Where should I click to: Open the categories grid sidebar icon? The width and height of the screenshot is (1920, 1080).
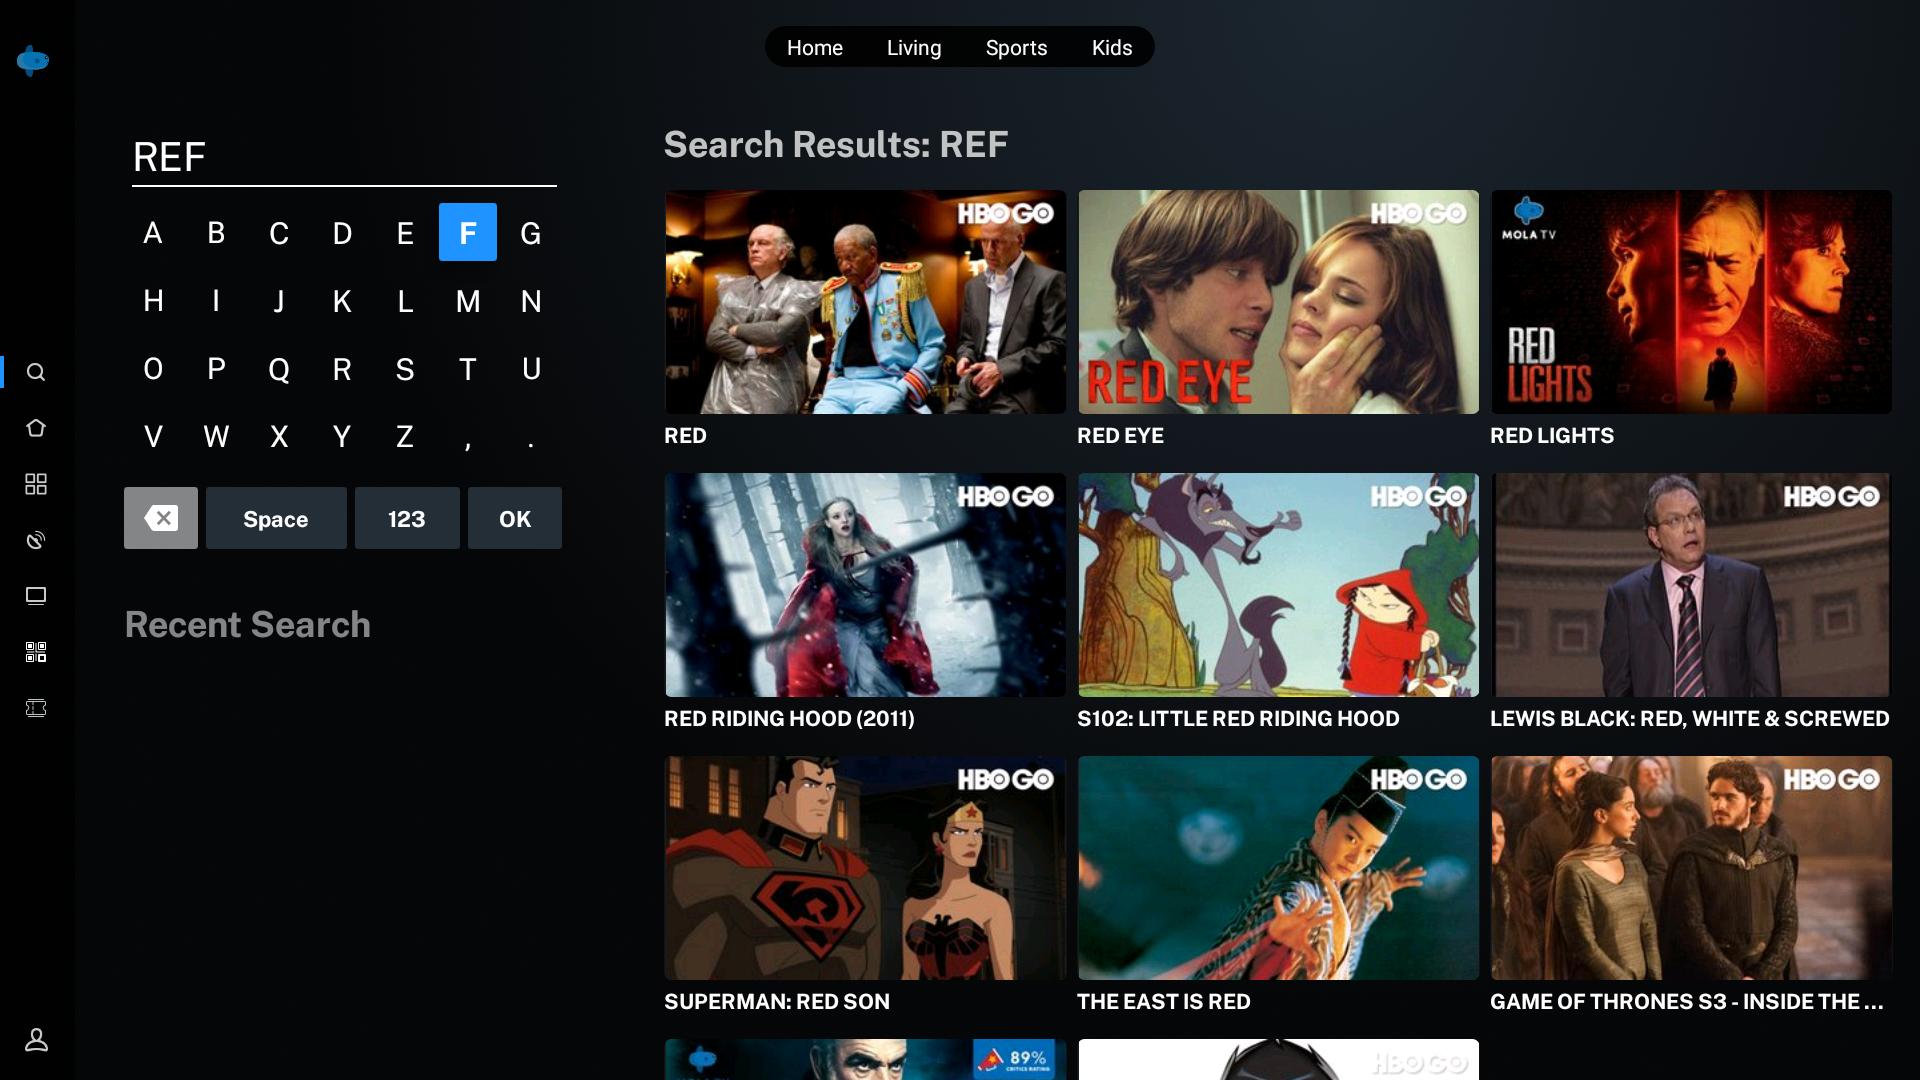(36, 484)
